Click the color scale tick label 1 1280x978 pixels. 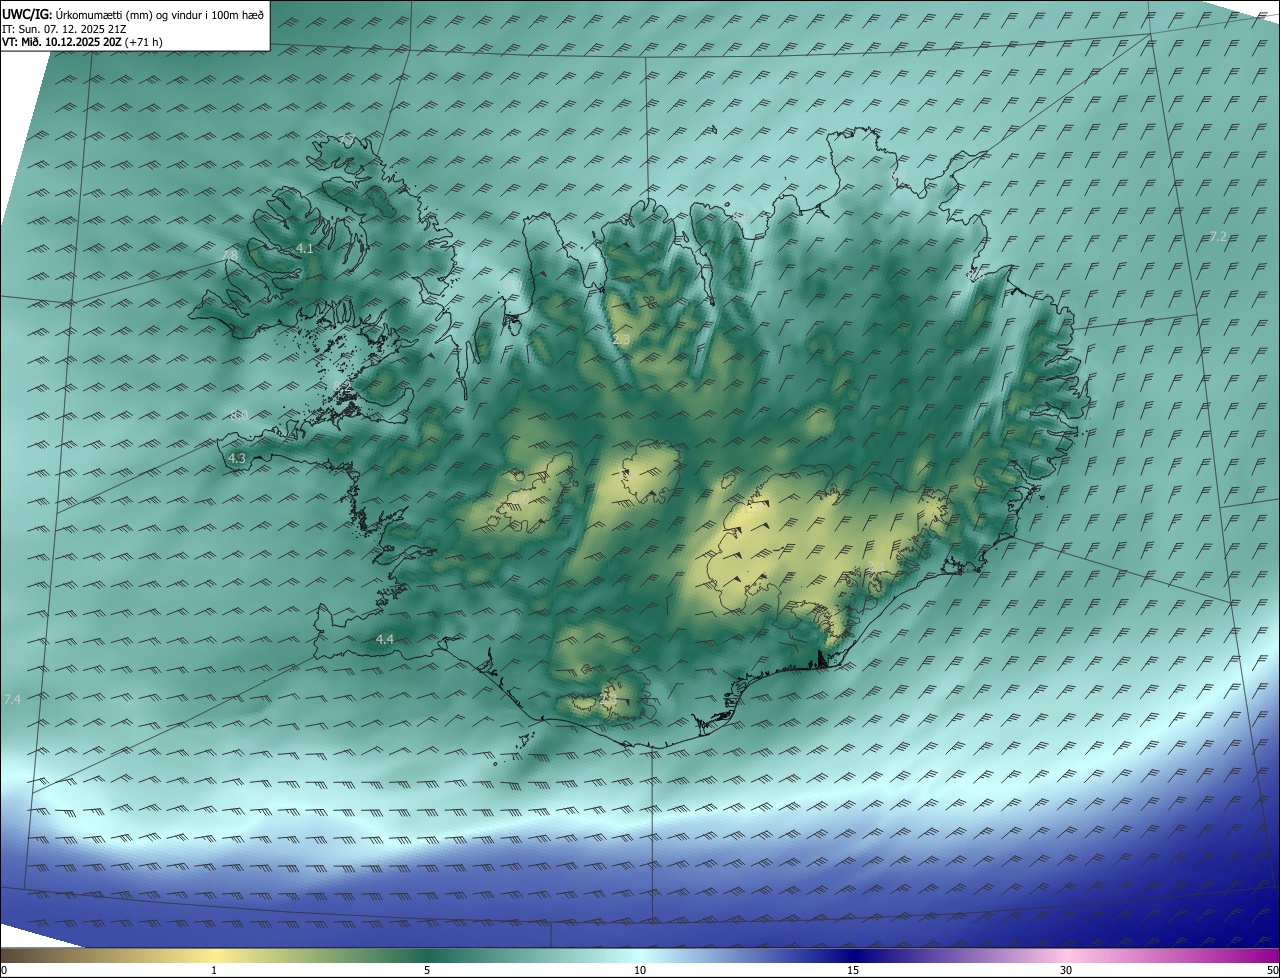point(214,970)
